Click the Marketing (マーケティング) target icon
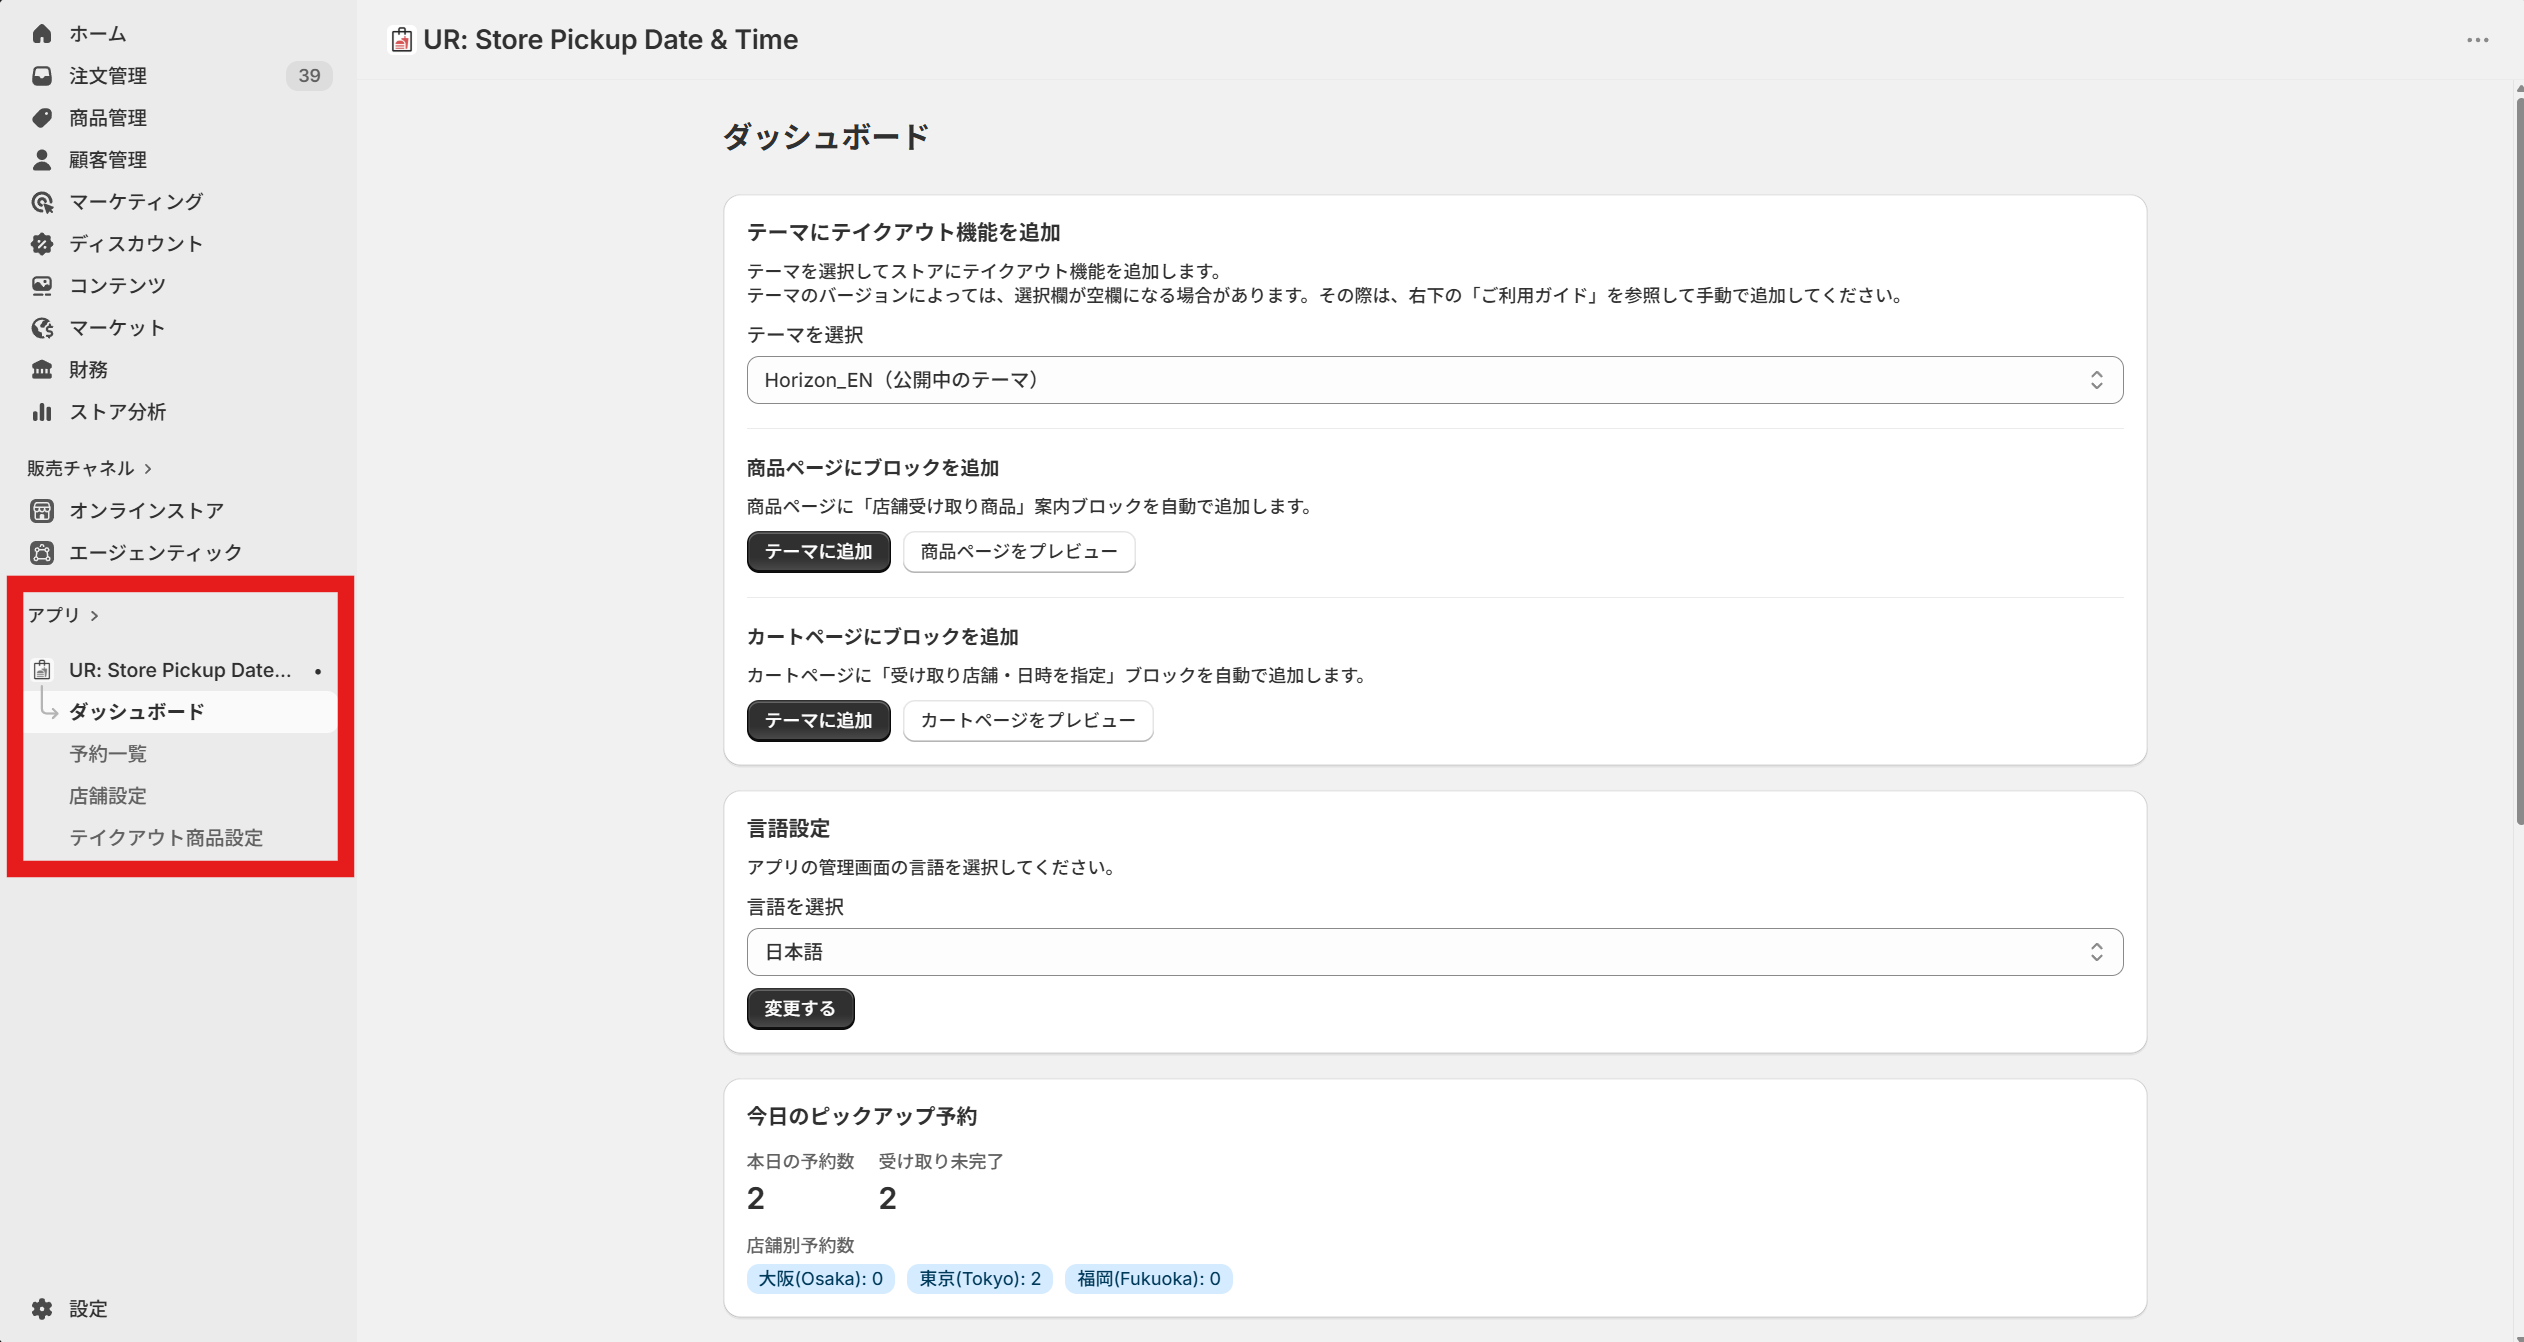 click(x=42, y=202)
